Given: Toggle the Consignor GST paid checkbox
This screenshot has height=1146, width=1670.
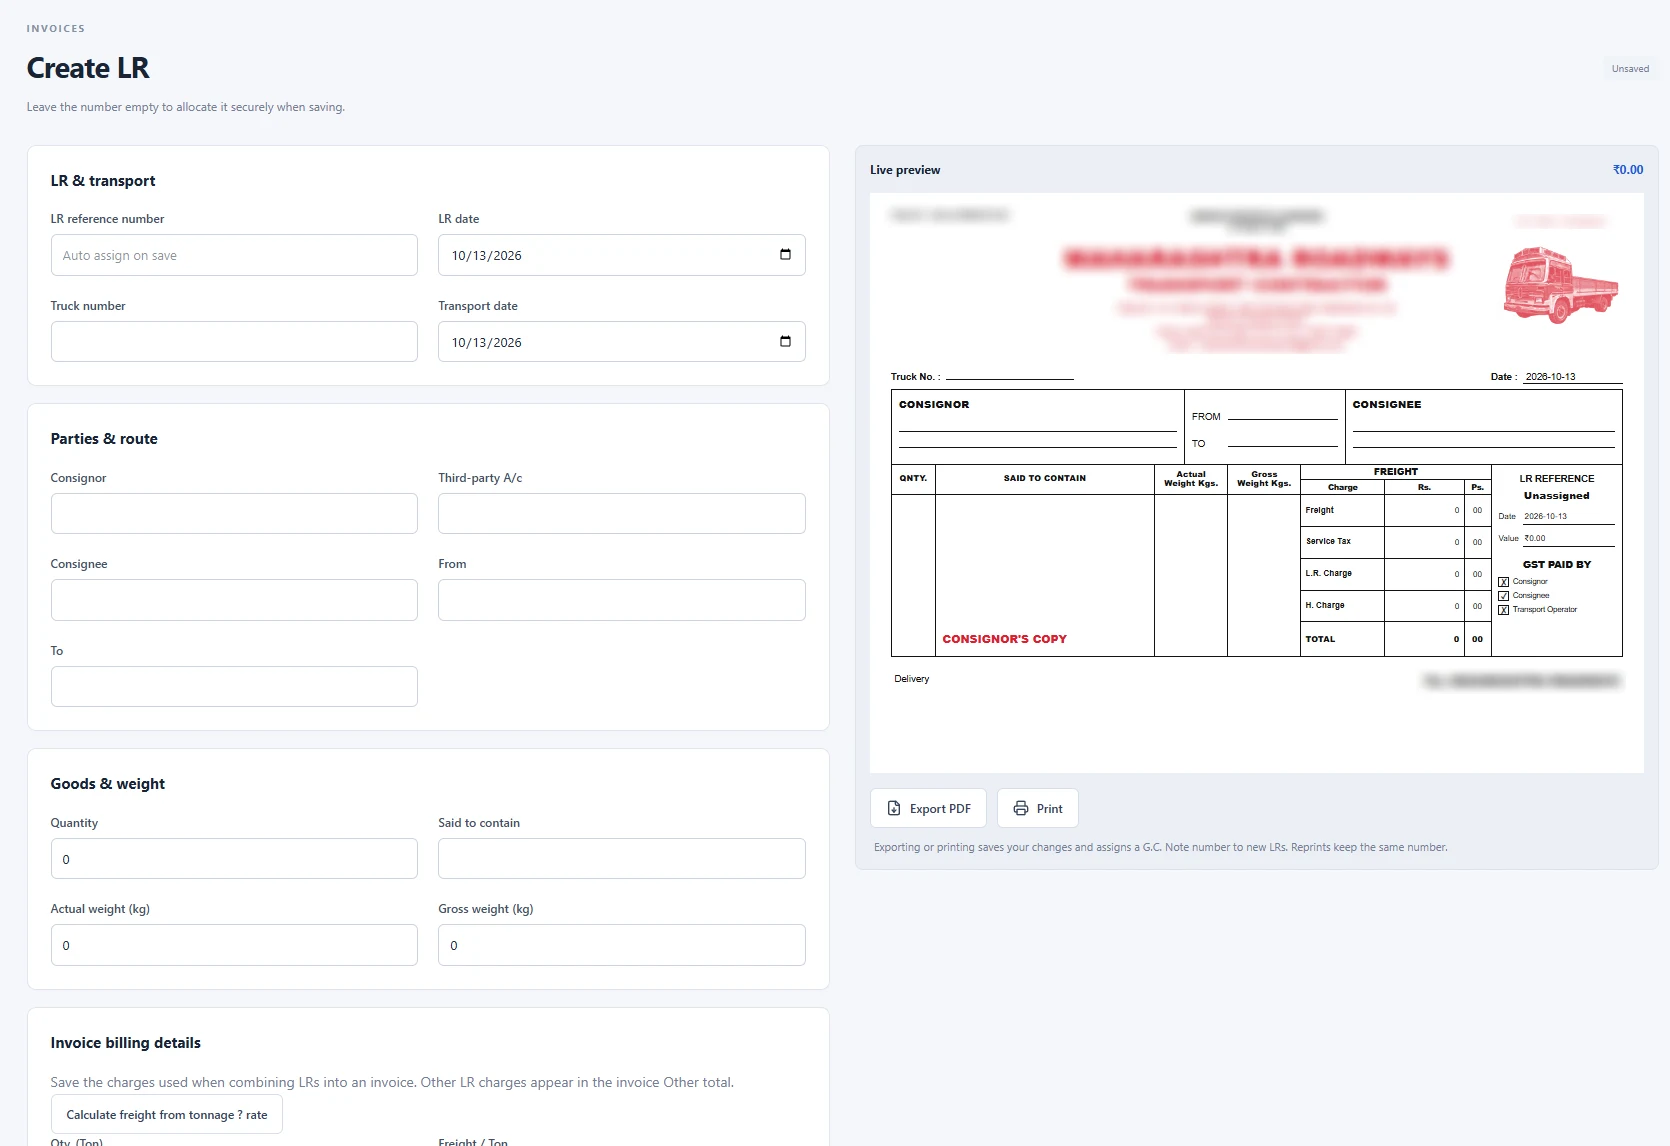Looking at the screenshot, I should [x=1503, y=582].
